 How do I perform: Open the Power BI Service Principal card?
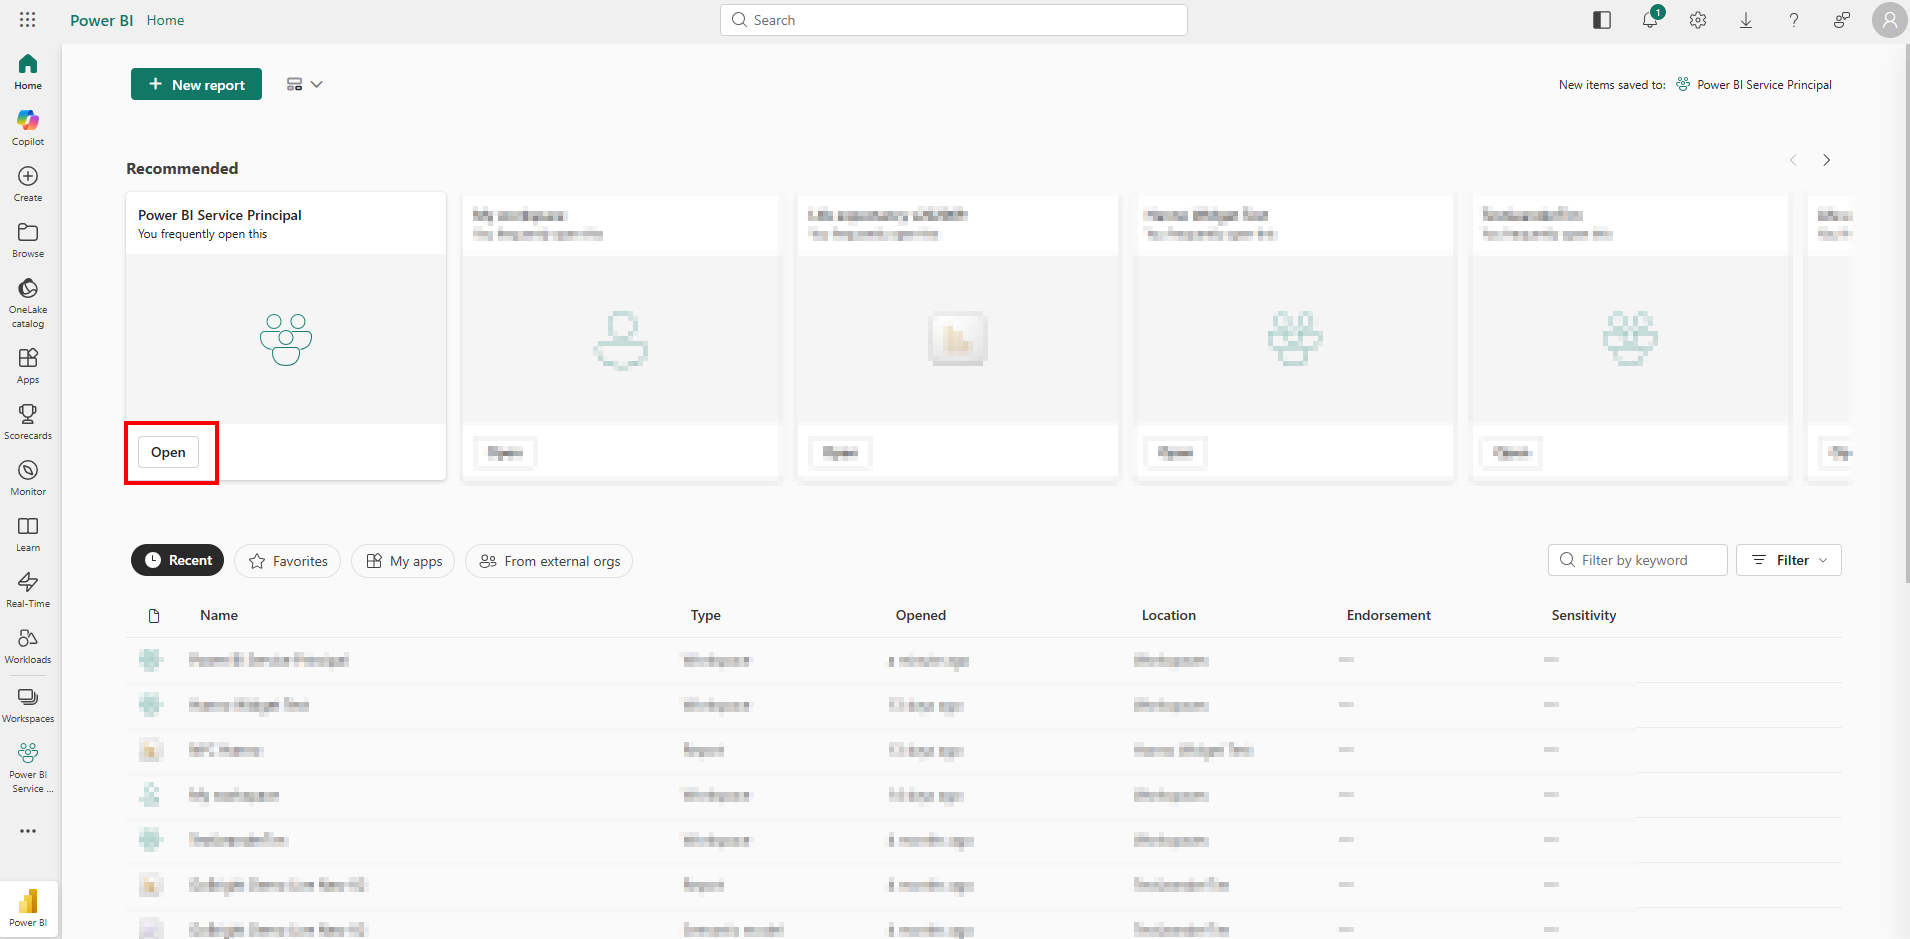pos(168,452)
